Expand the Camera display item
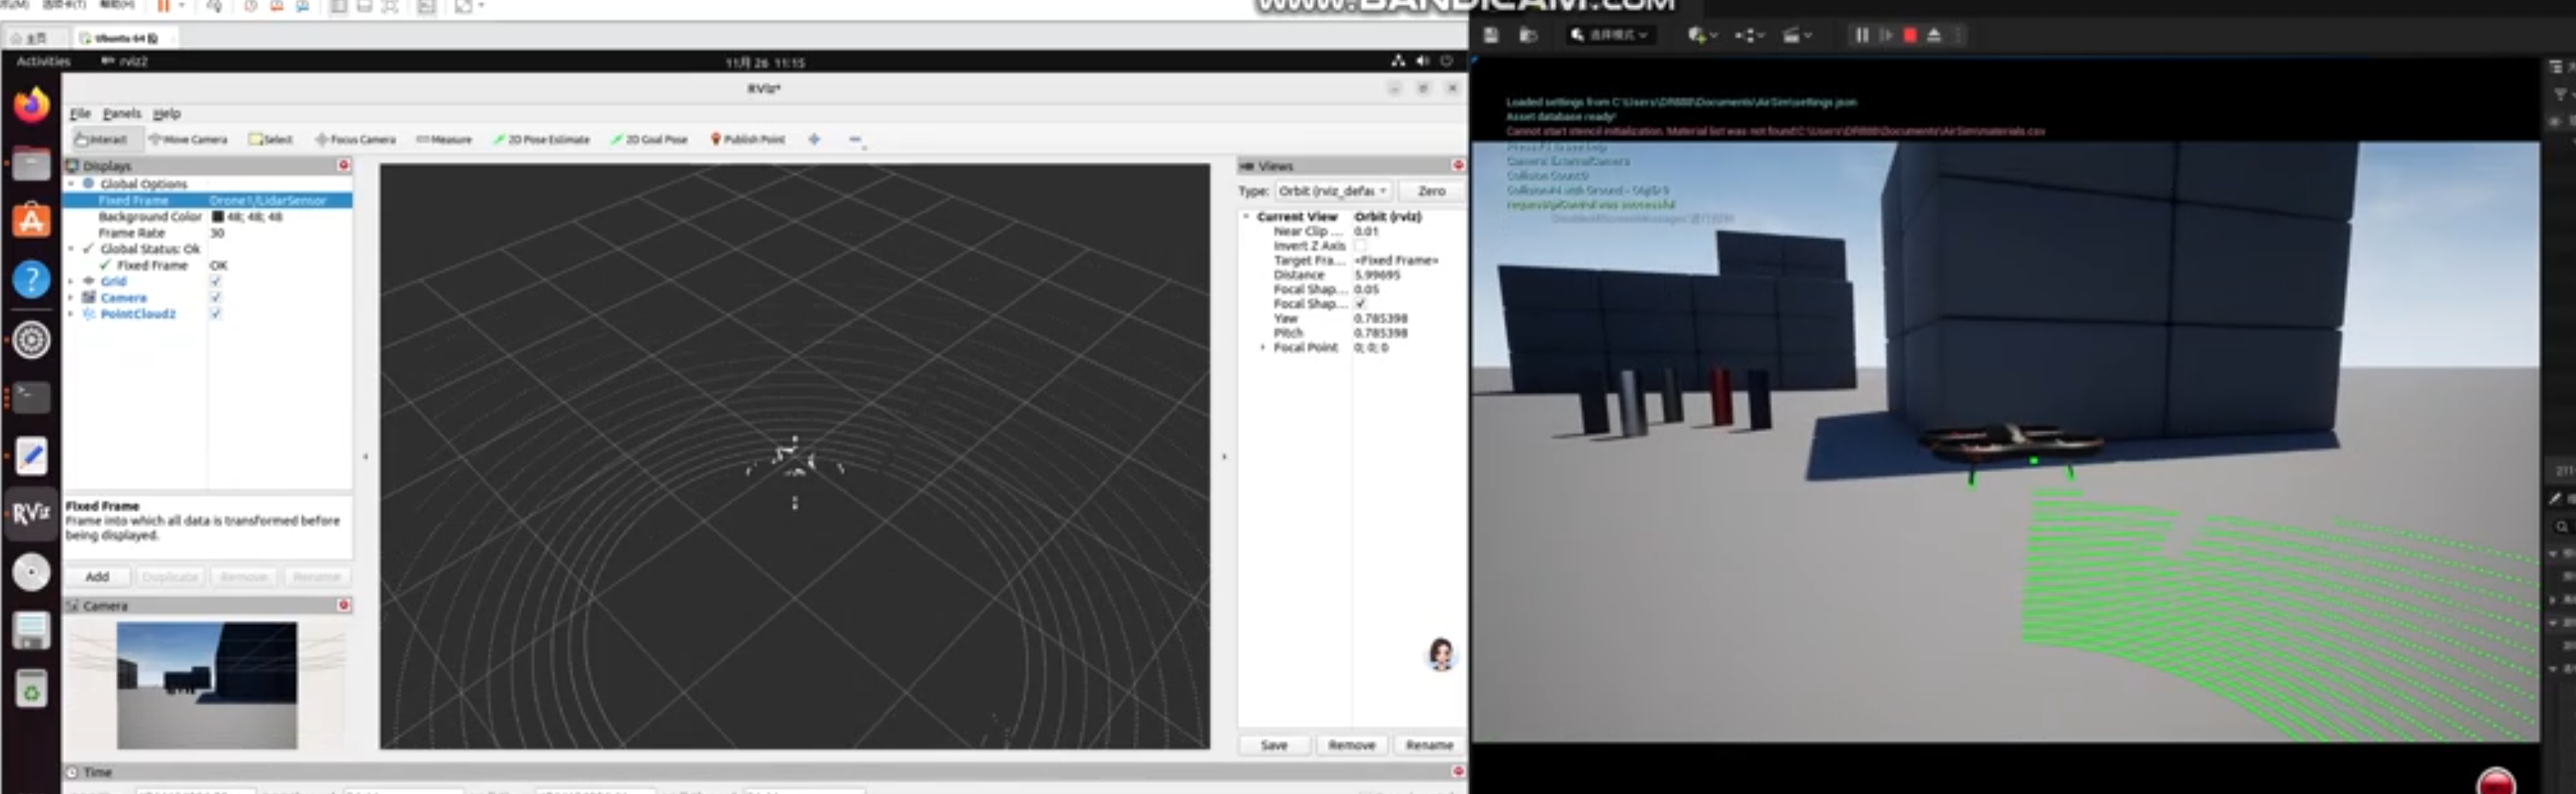Image resolution: width=2576 pixels, height=794 pixels. [x=71, y=297]
